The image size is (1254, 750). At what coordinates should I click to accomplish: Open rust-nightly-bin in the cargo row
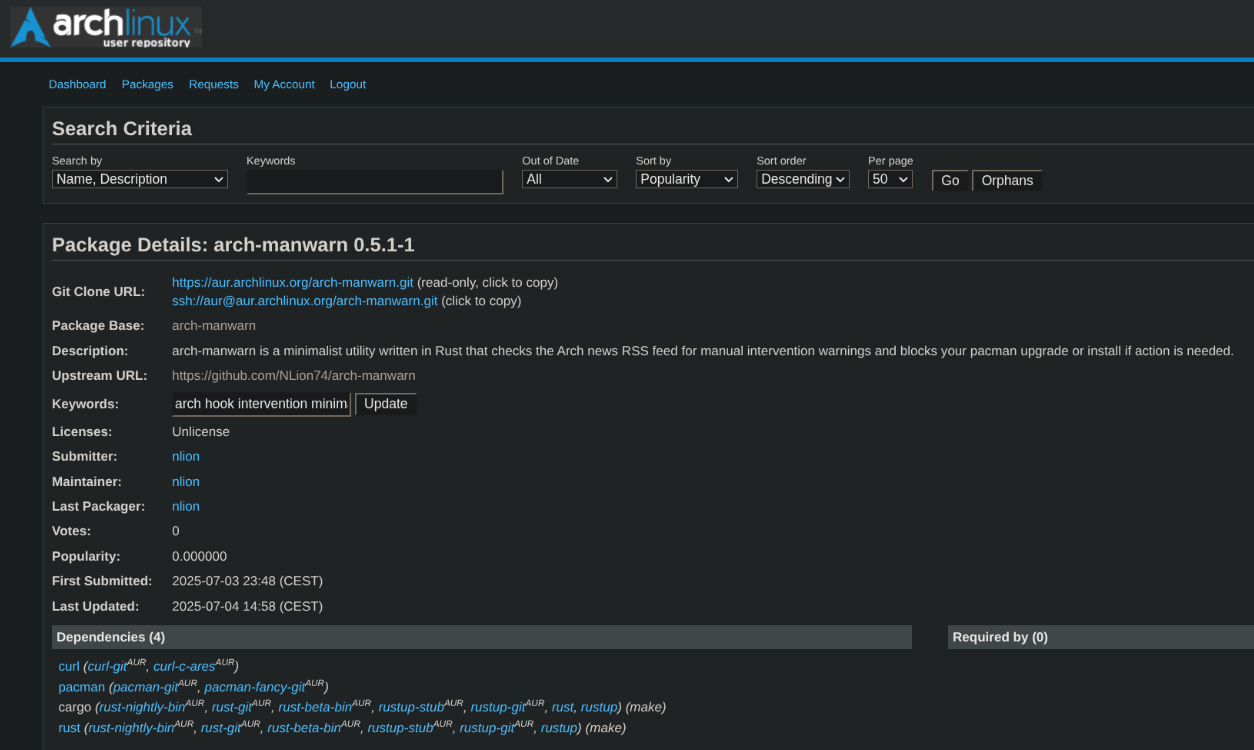point(142,708)
